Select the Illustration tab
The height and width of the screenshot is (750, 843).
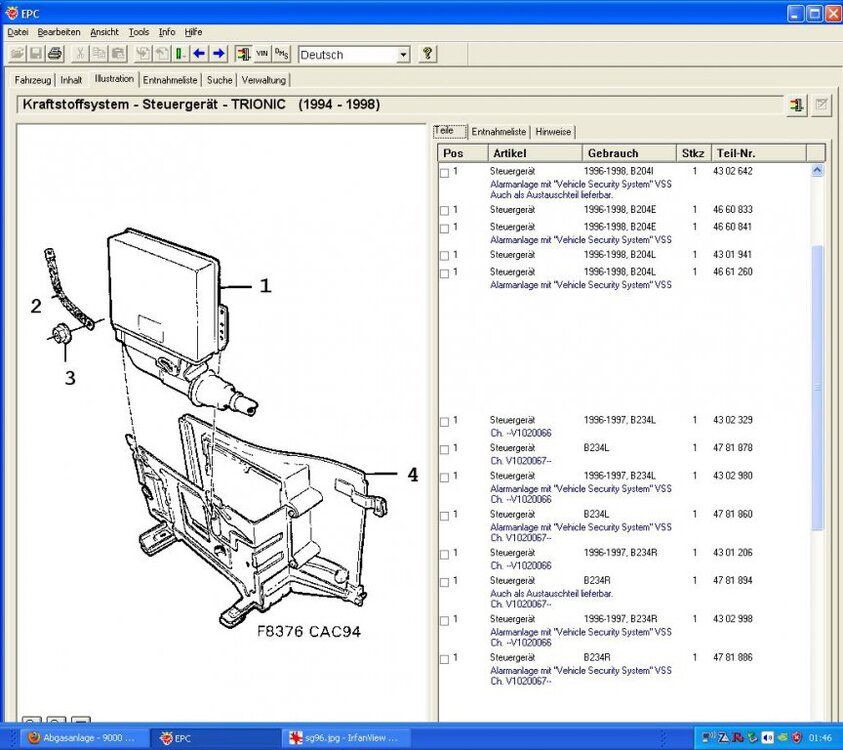click(x=114, y=78)
